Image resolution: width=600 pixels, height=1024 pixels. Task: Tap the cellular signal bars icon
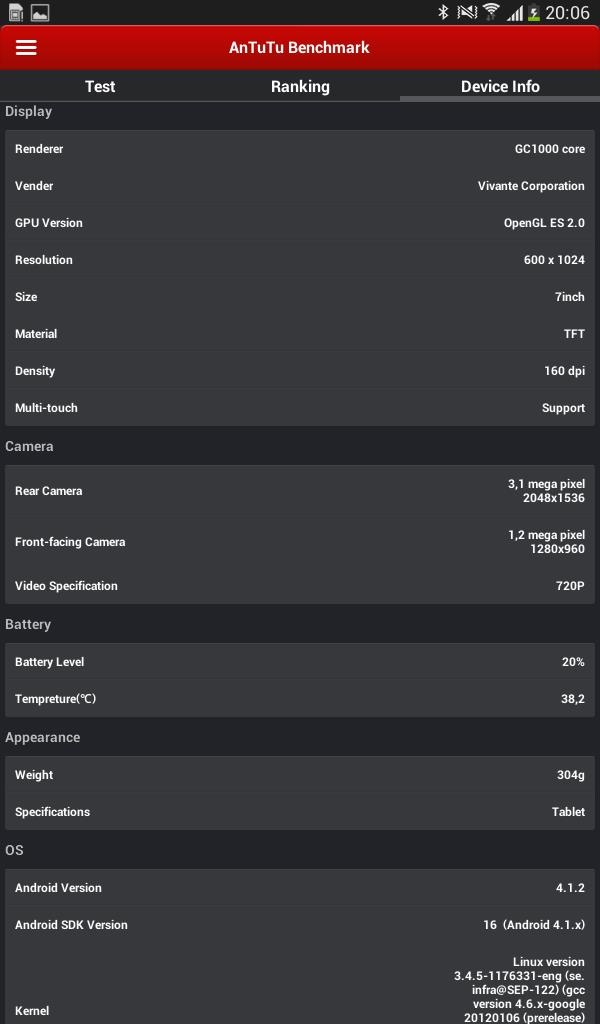(514, 13)
